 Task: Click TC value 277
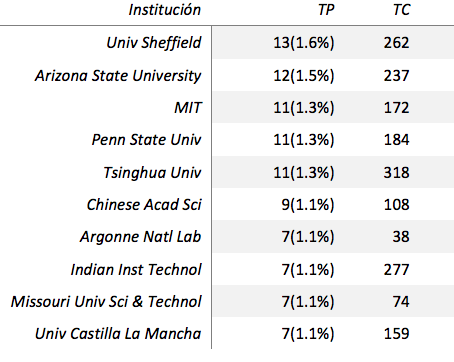click(396, 269)
